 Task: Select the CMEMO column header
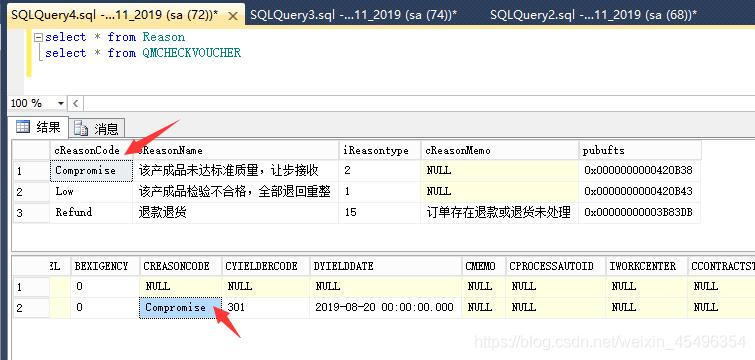[x=483, y=266]
